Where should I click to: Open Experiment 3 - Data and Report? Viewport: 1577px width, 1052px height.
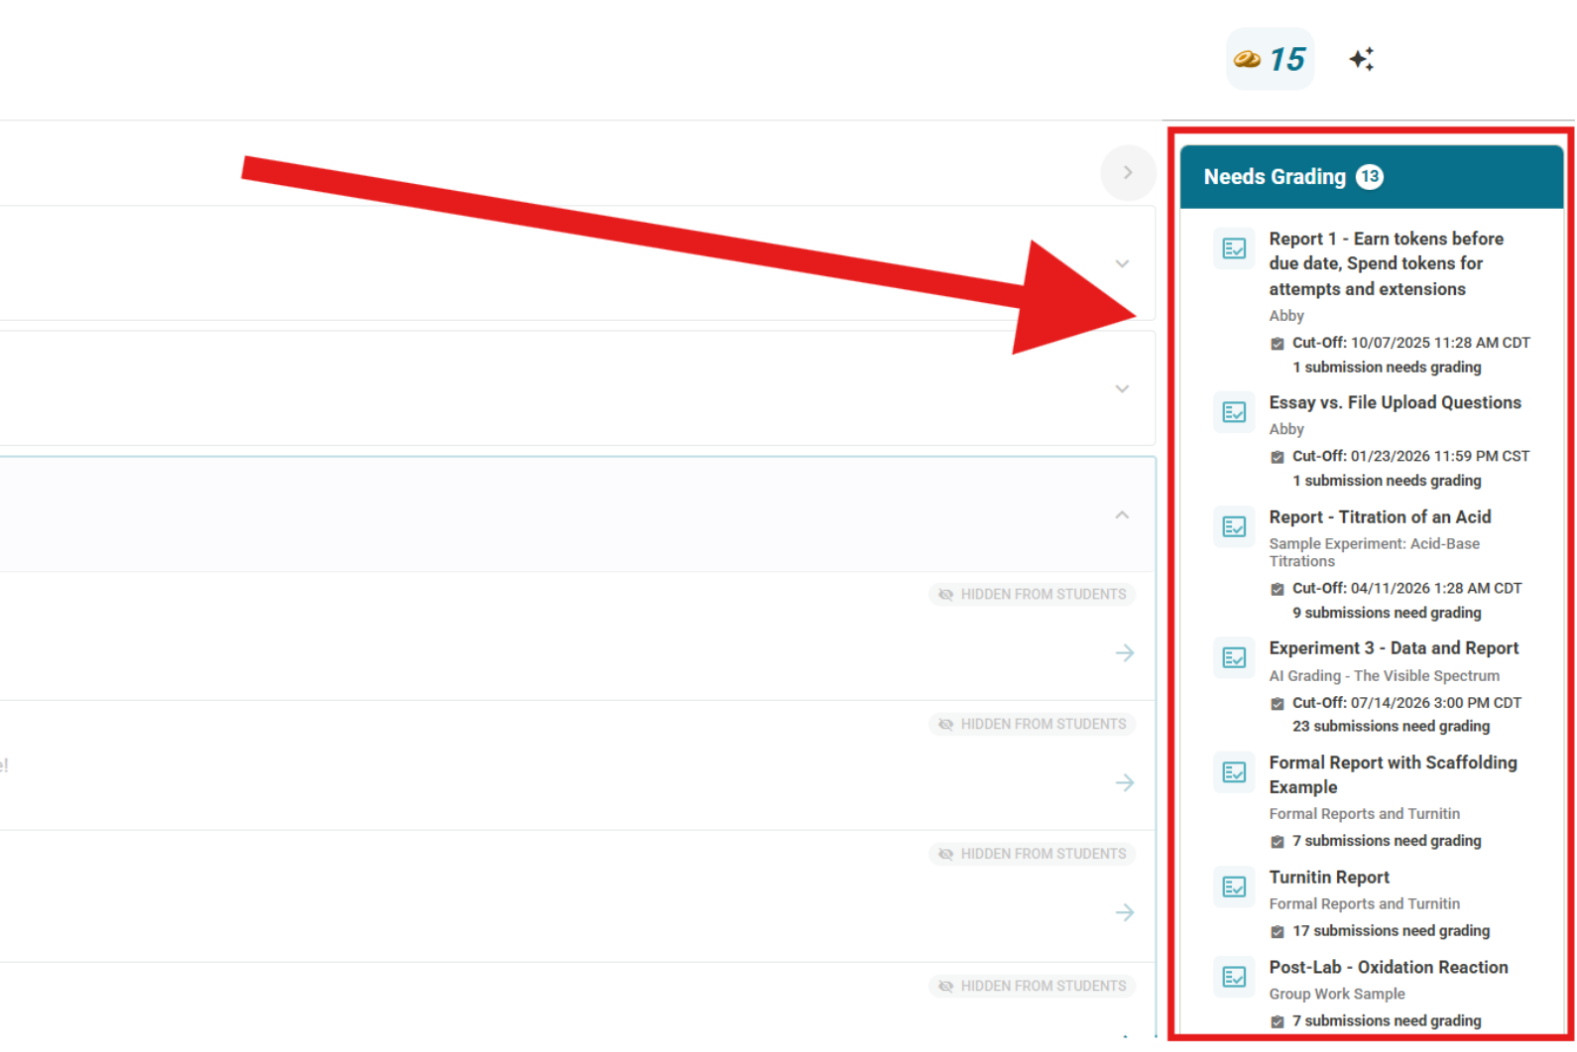click(1394, 648)
